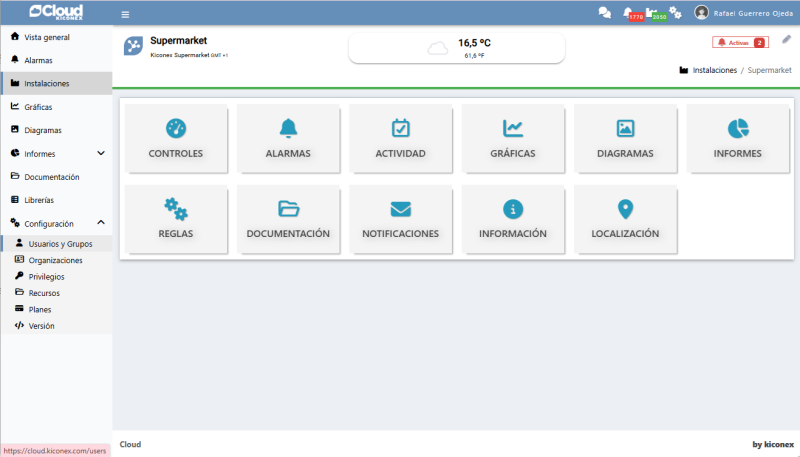Open Privilegios under Configuración
The width and height of the screenshot is (800, 457).
click(x=46, y=276)
